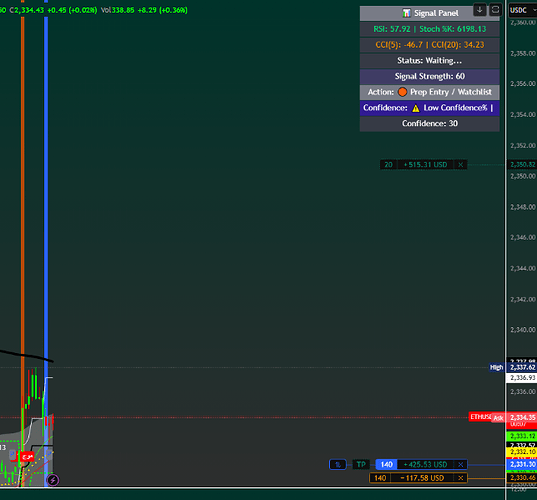This screenshot has width=537, height=500.
Task: Open the USDC currency dropdown
Action: [523, 10]
